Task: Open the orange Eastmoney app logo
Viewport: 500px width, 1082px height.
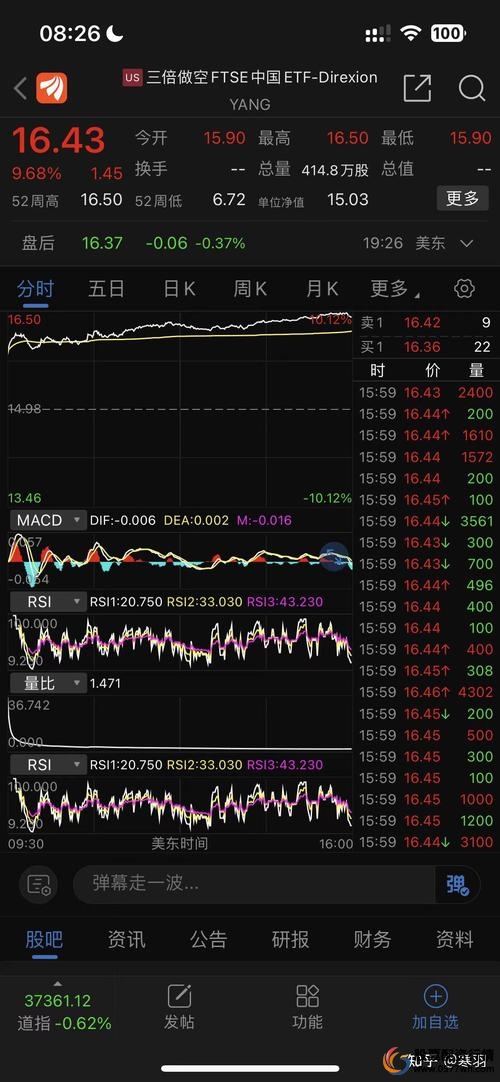Action: pos(52,88)
